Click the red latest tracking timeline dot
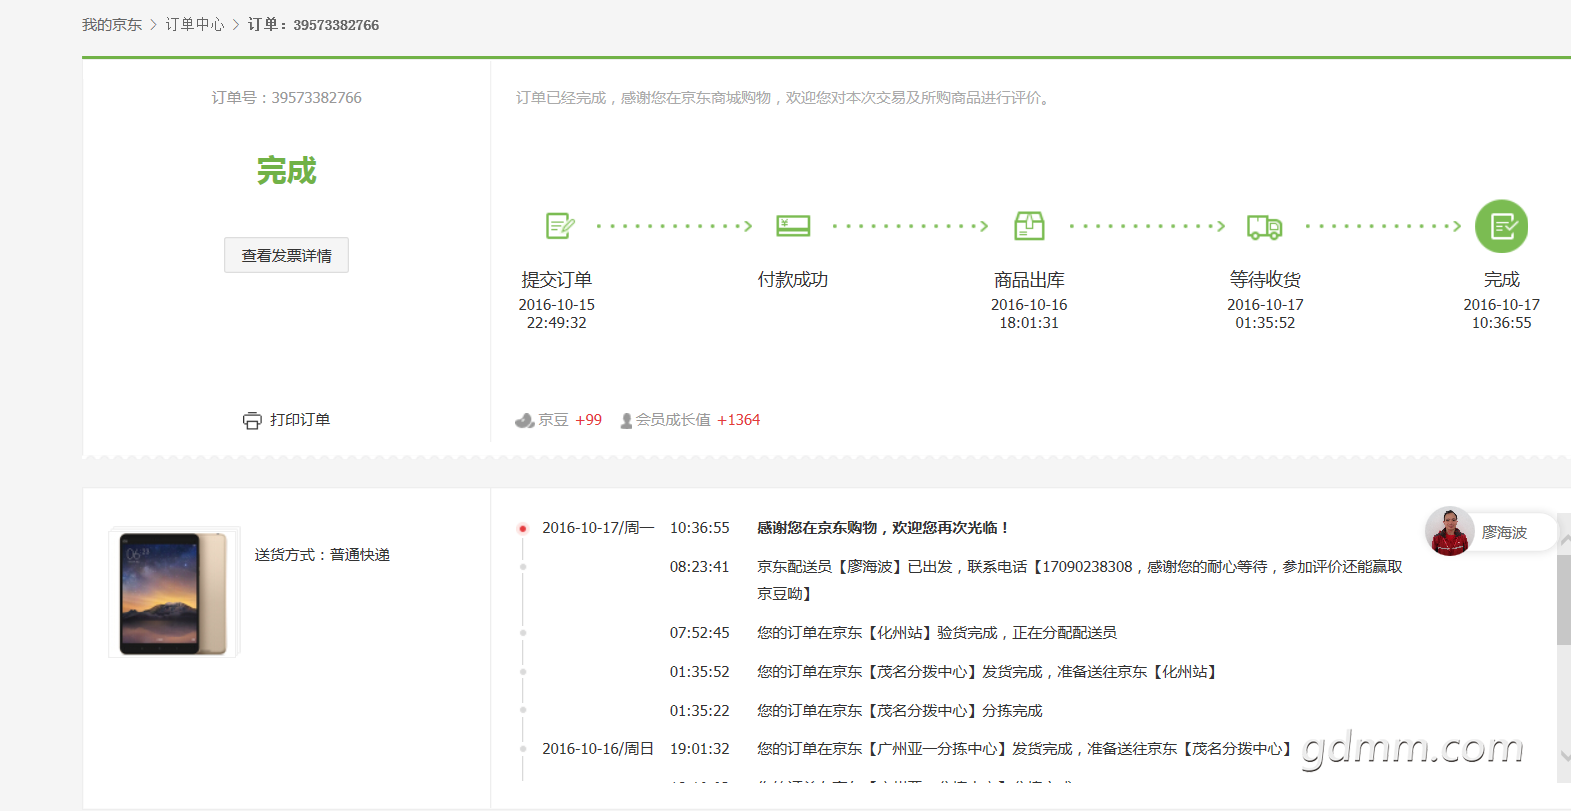The height and width of the screenshot is (811, 1571). click(x=522, y=528)
